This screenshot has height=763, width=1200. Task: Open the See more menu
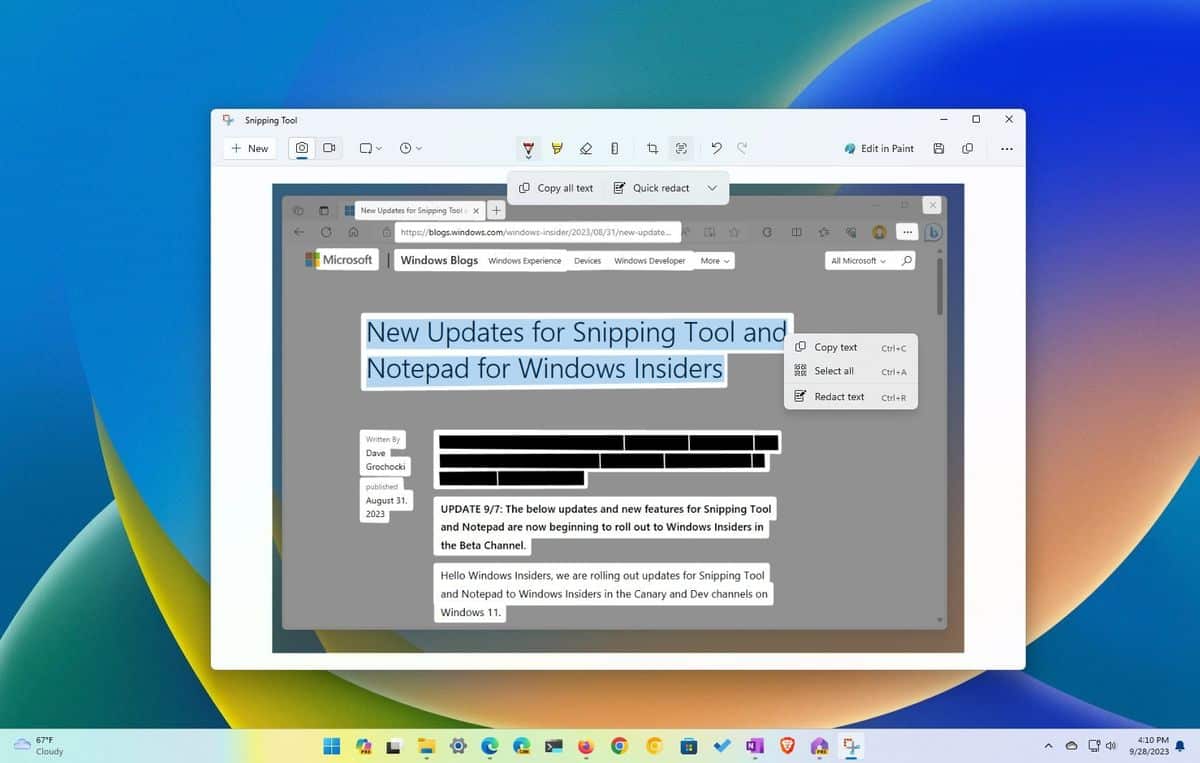(1007, 148)
